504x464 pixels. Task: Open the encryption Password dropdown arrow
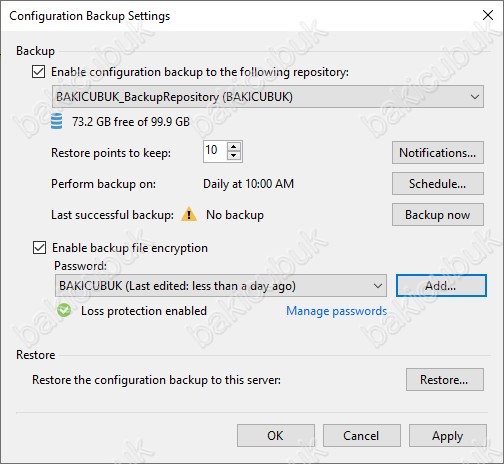pos(378,286)
